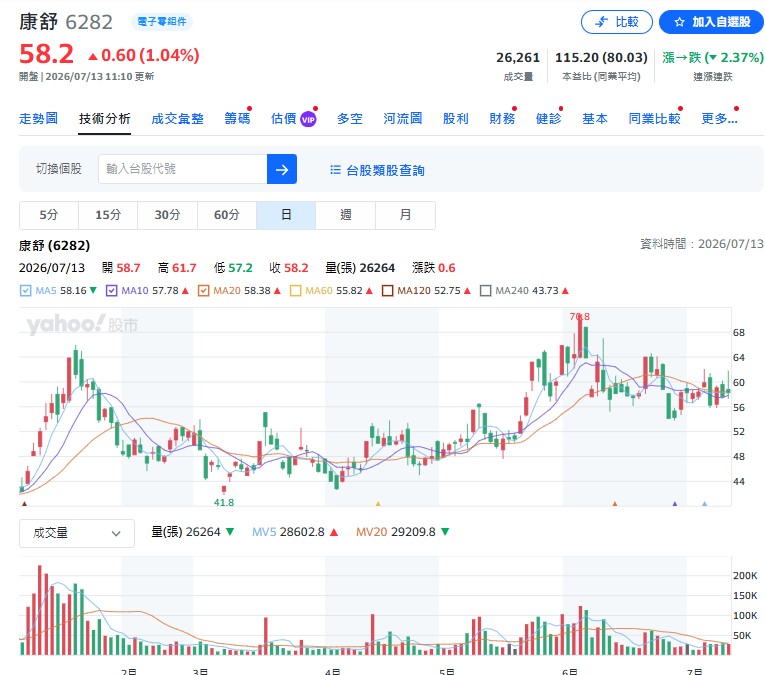Viewport: 765px width, 675px height.
Task: Click the 70.8 high price label
Action: point(580,317)
